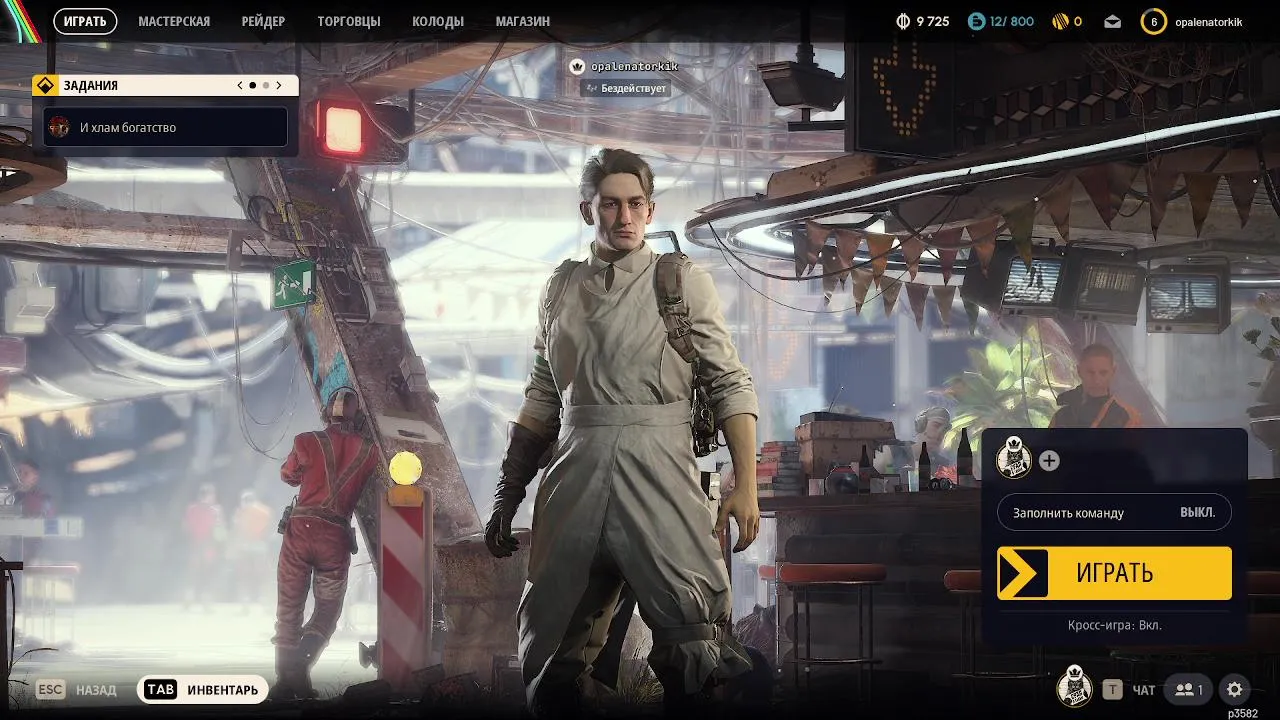1280x720 pixels.
Task: Click the crown icon beside player nameplate
Action: click(577, 67)
